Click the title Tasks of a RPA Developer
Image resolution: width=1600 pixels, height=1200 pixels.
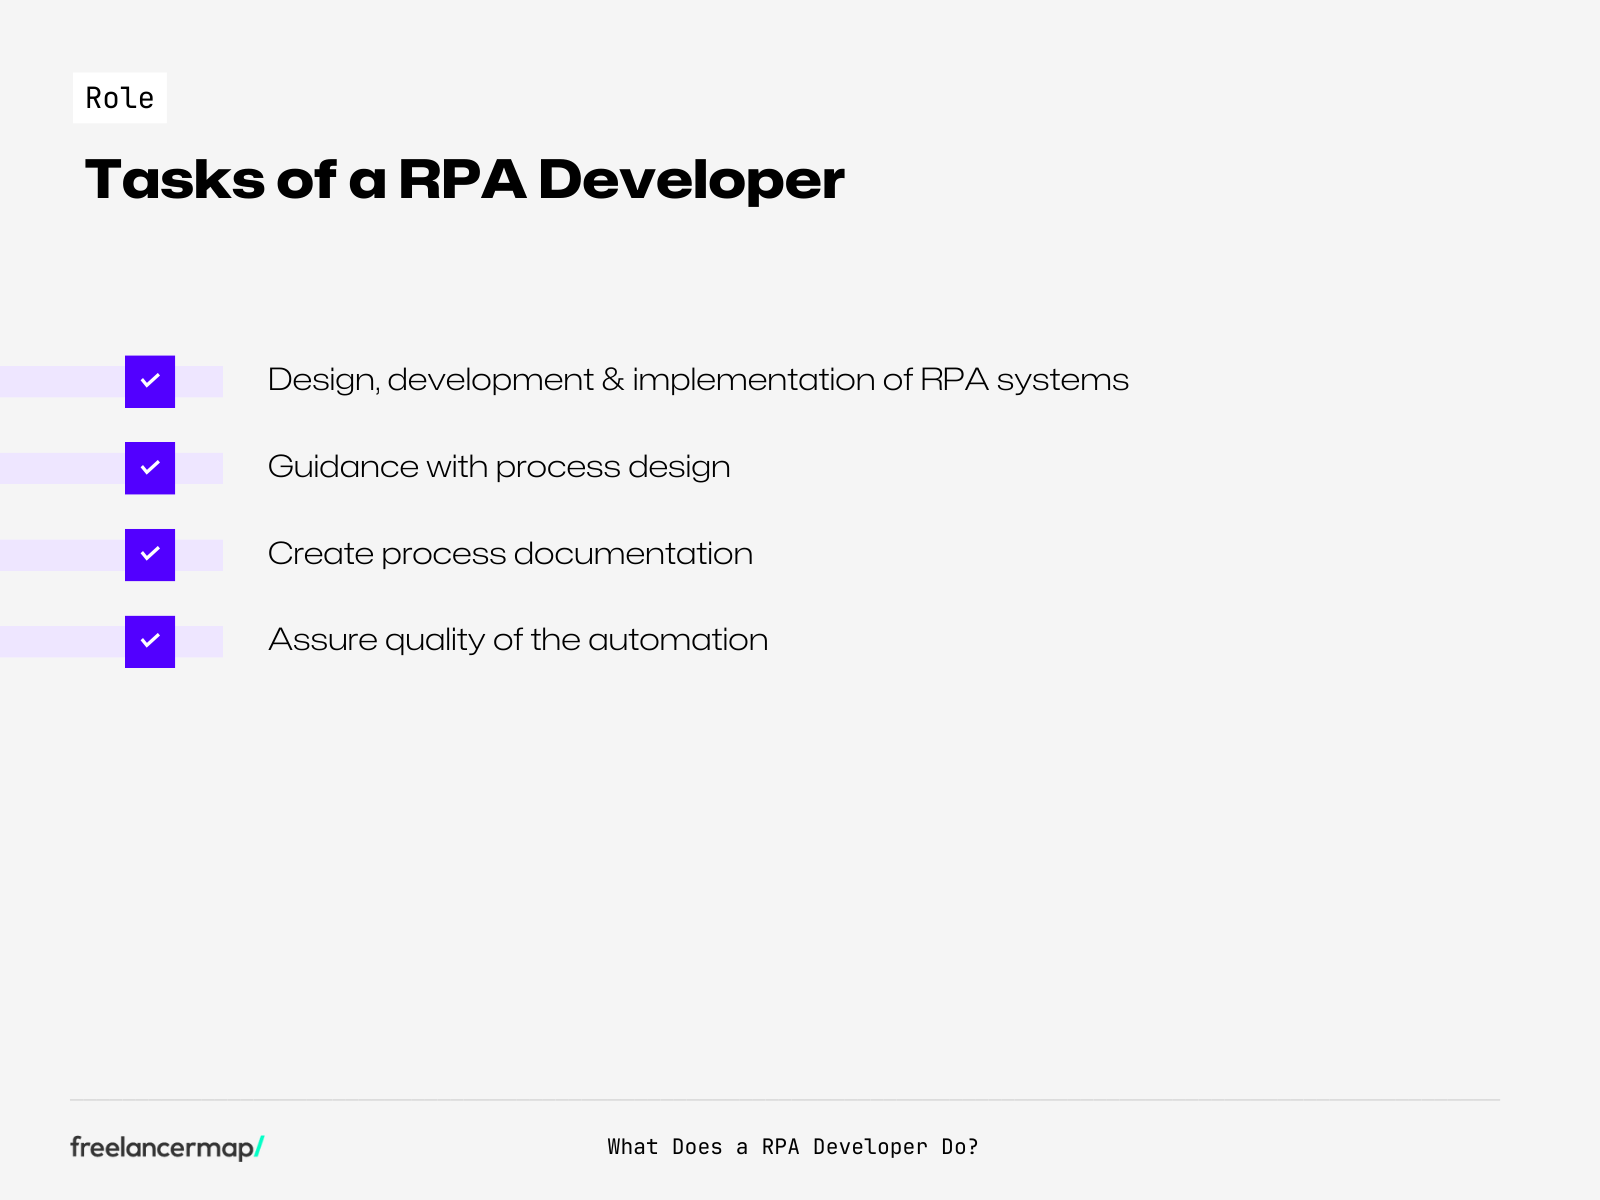coord(465,179)
